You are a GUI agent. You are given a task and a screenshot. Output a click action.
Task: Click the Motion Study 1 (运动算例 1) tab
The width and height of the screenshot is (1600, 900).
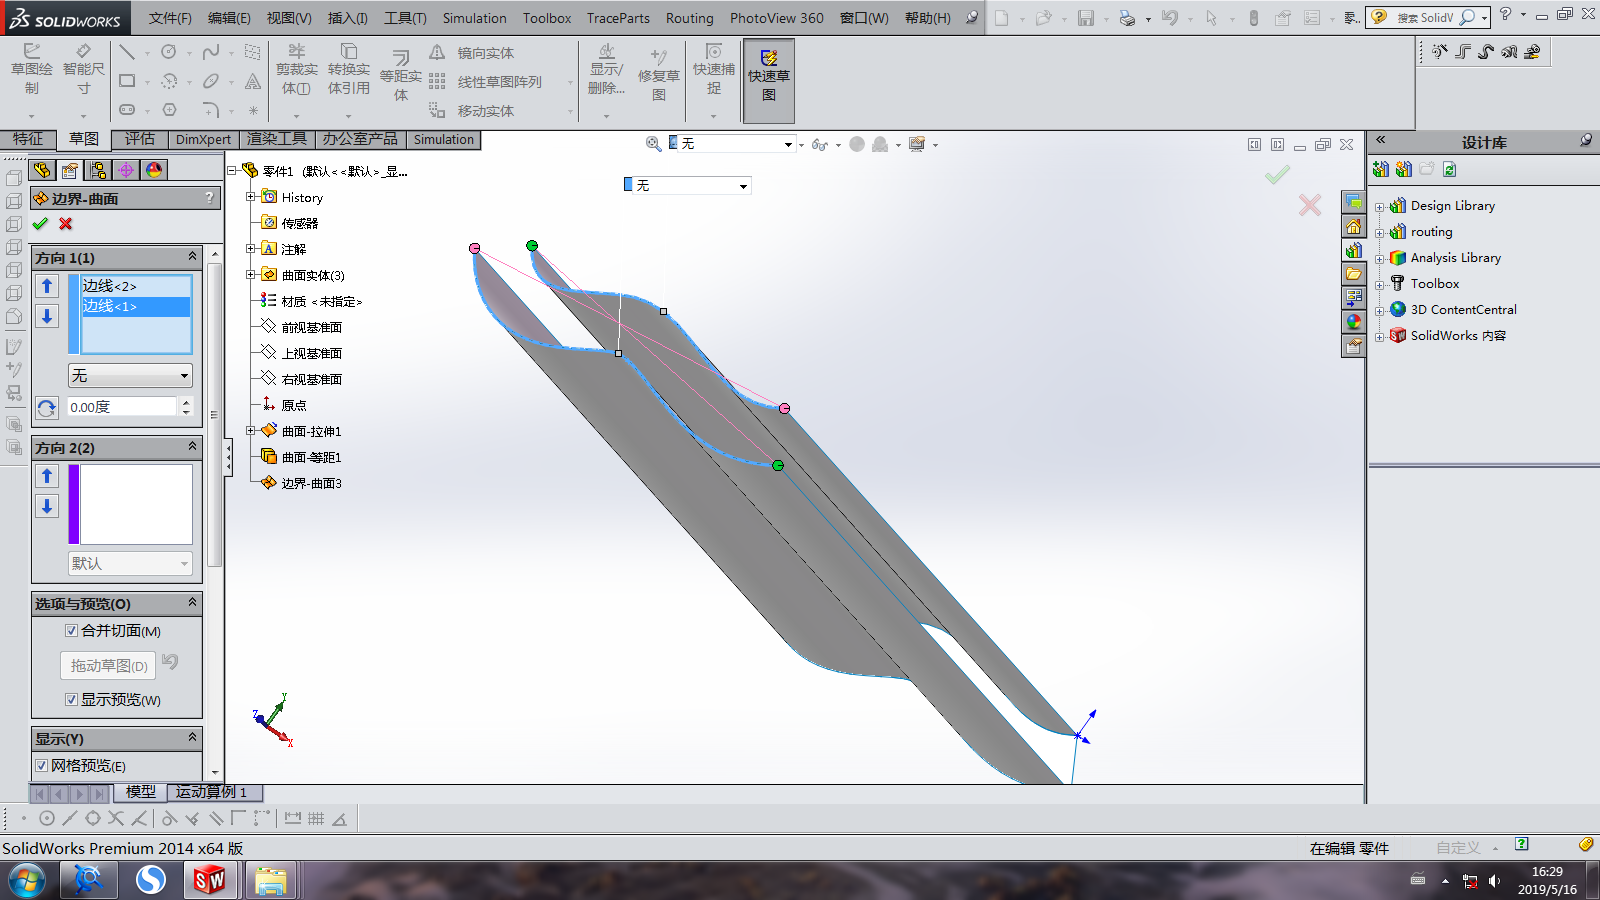211,792
